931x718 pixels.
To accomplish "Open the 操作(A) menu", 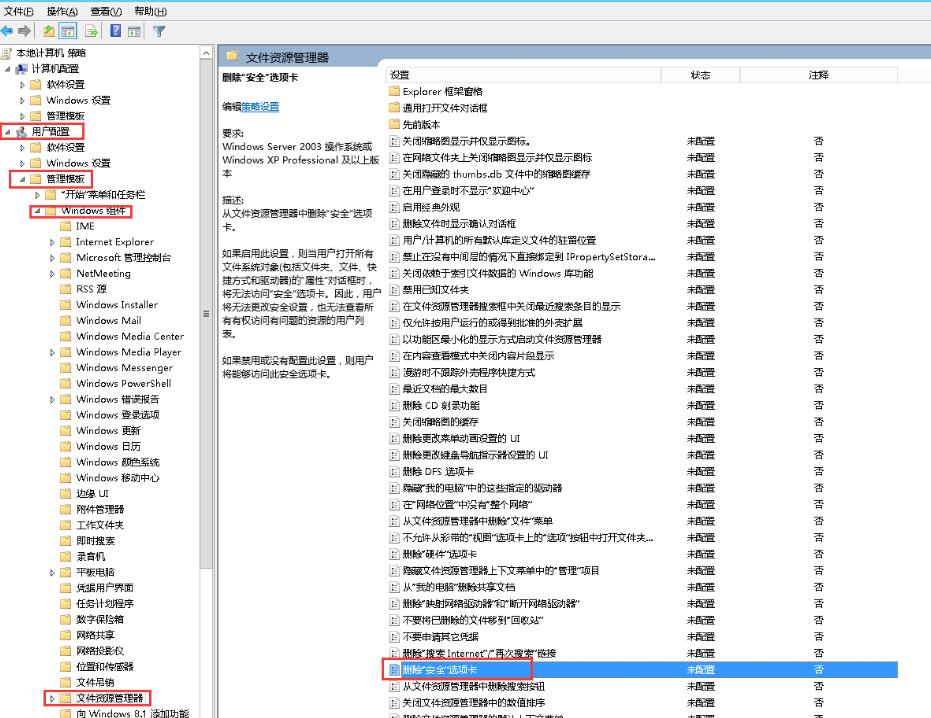I will 62,11.
